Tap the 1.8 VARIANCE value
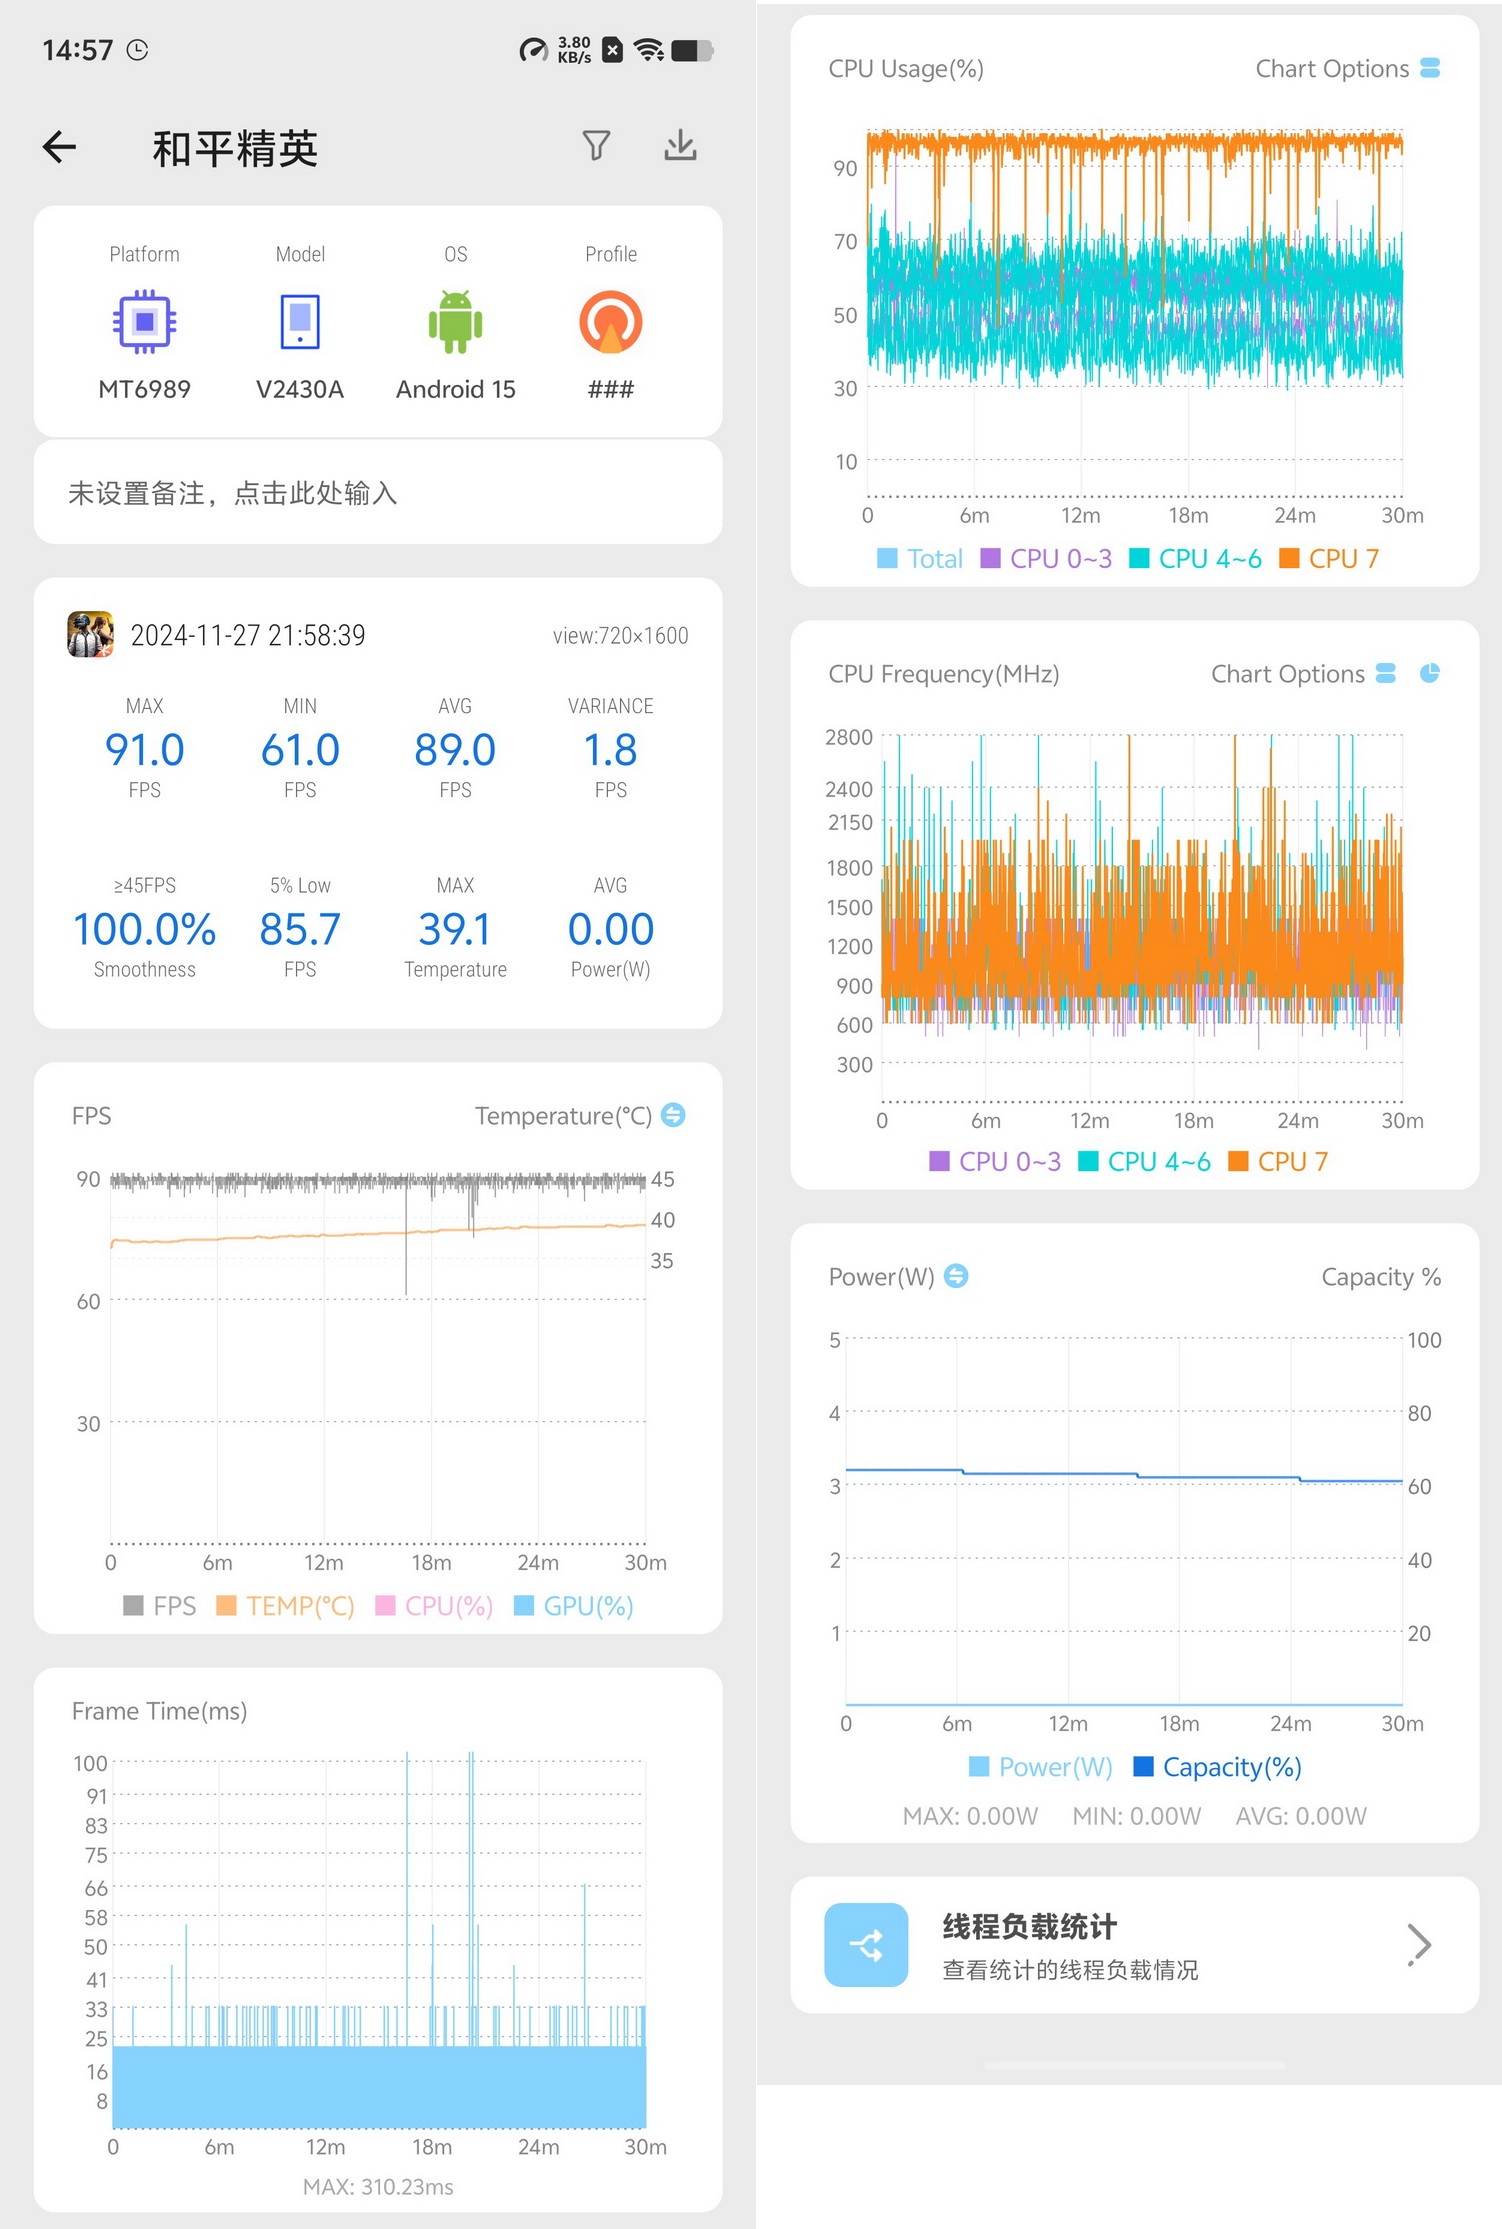1502x2229 pixels. [x=610, y=750]
